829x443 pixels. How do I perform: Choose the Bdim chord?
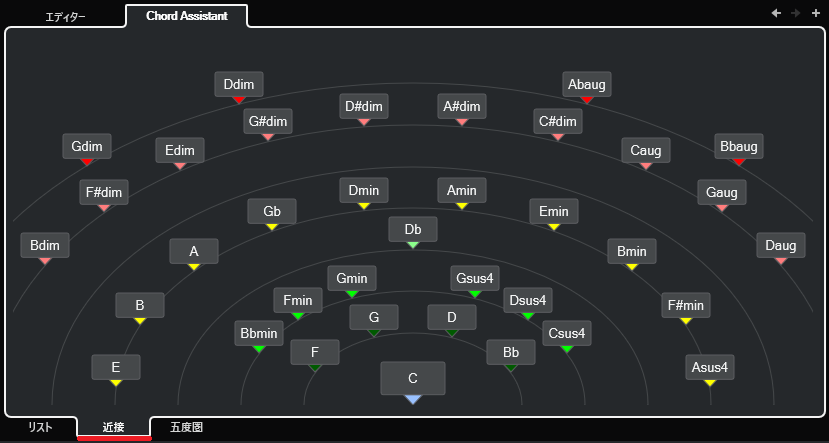[45, 245]
